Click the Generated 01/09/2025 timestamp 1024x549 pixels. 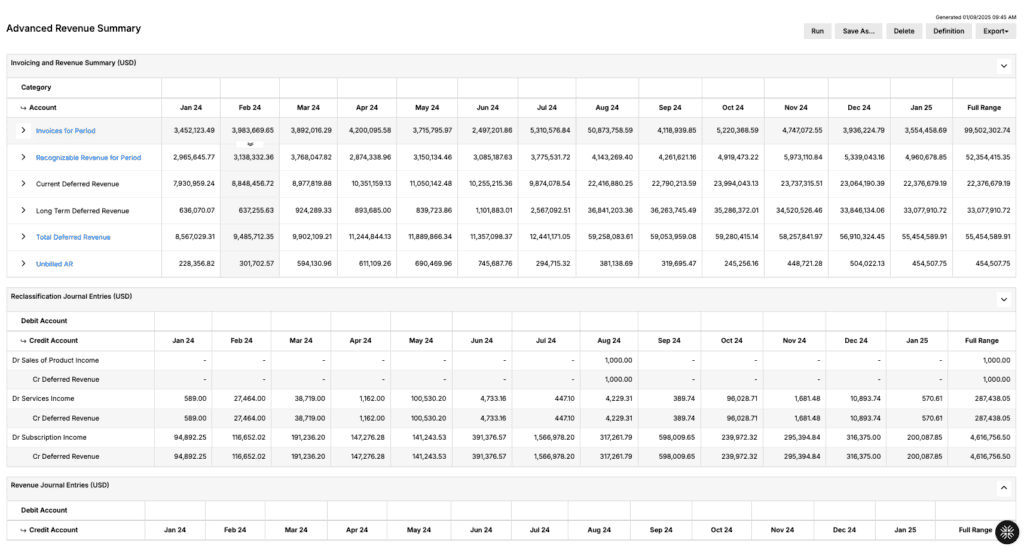point(975,18)
